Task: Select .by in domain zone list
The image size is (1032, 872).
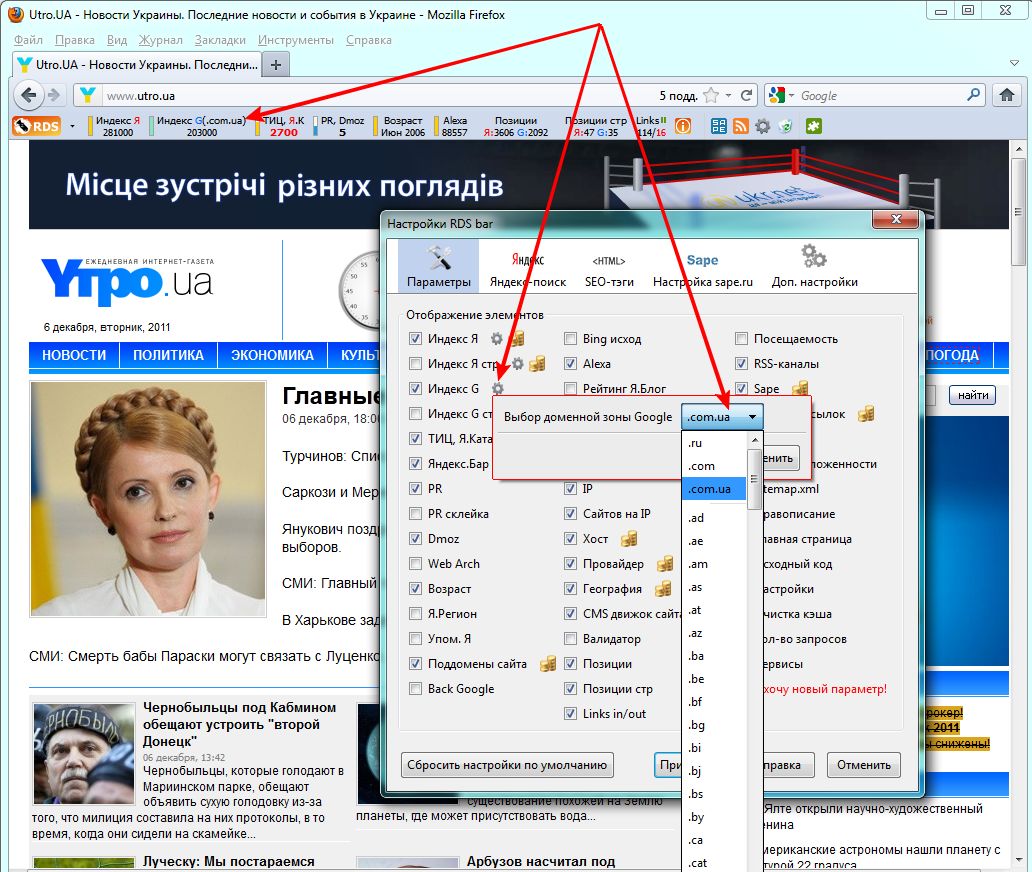Action: (714, 817)
